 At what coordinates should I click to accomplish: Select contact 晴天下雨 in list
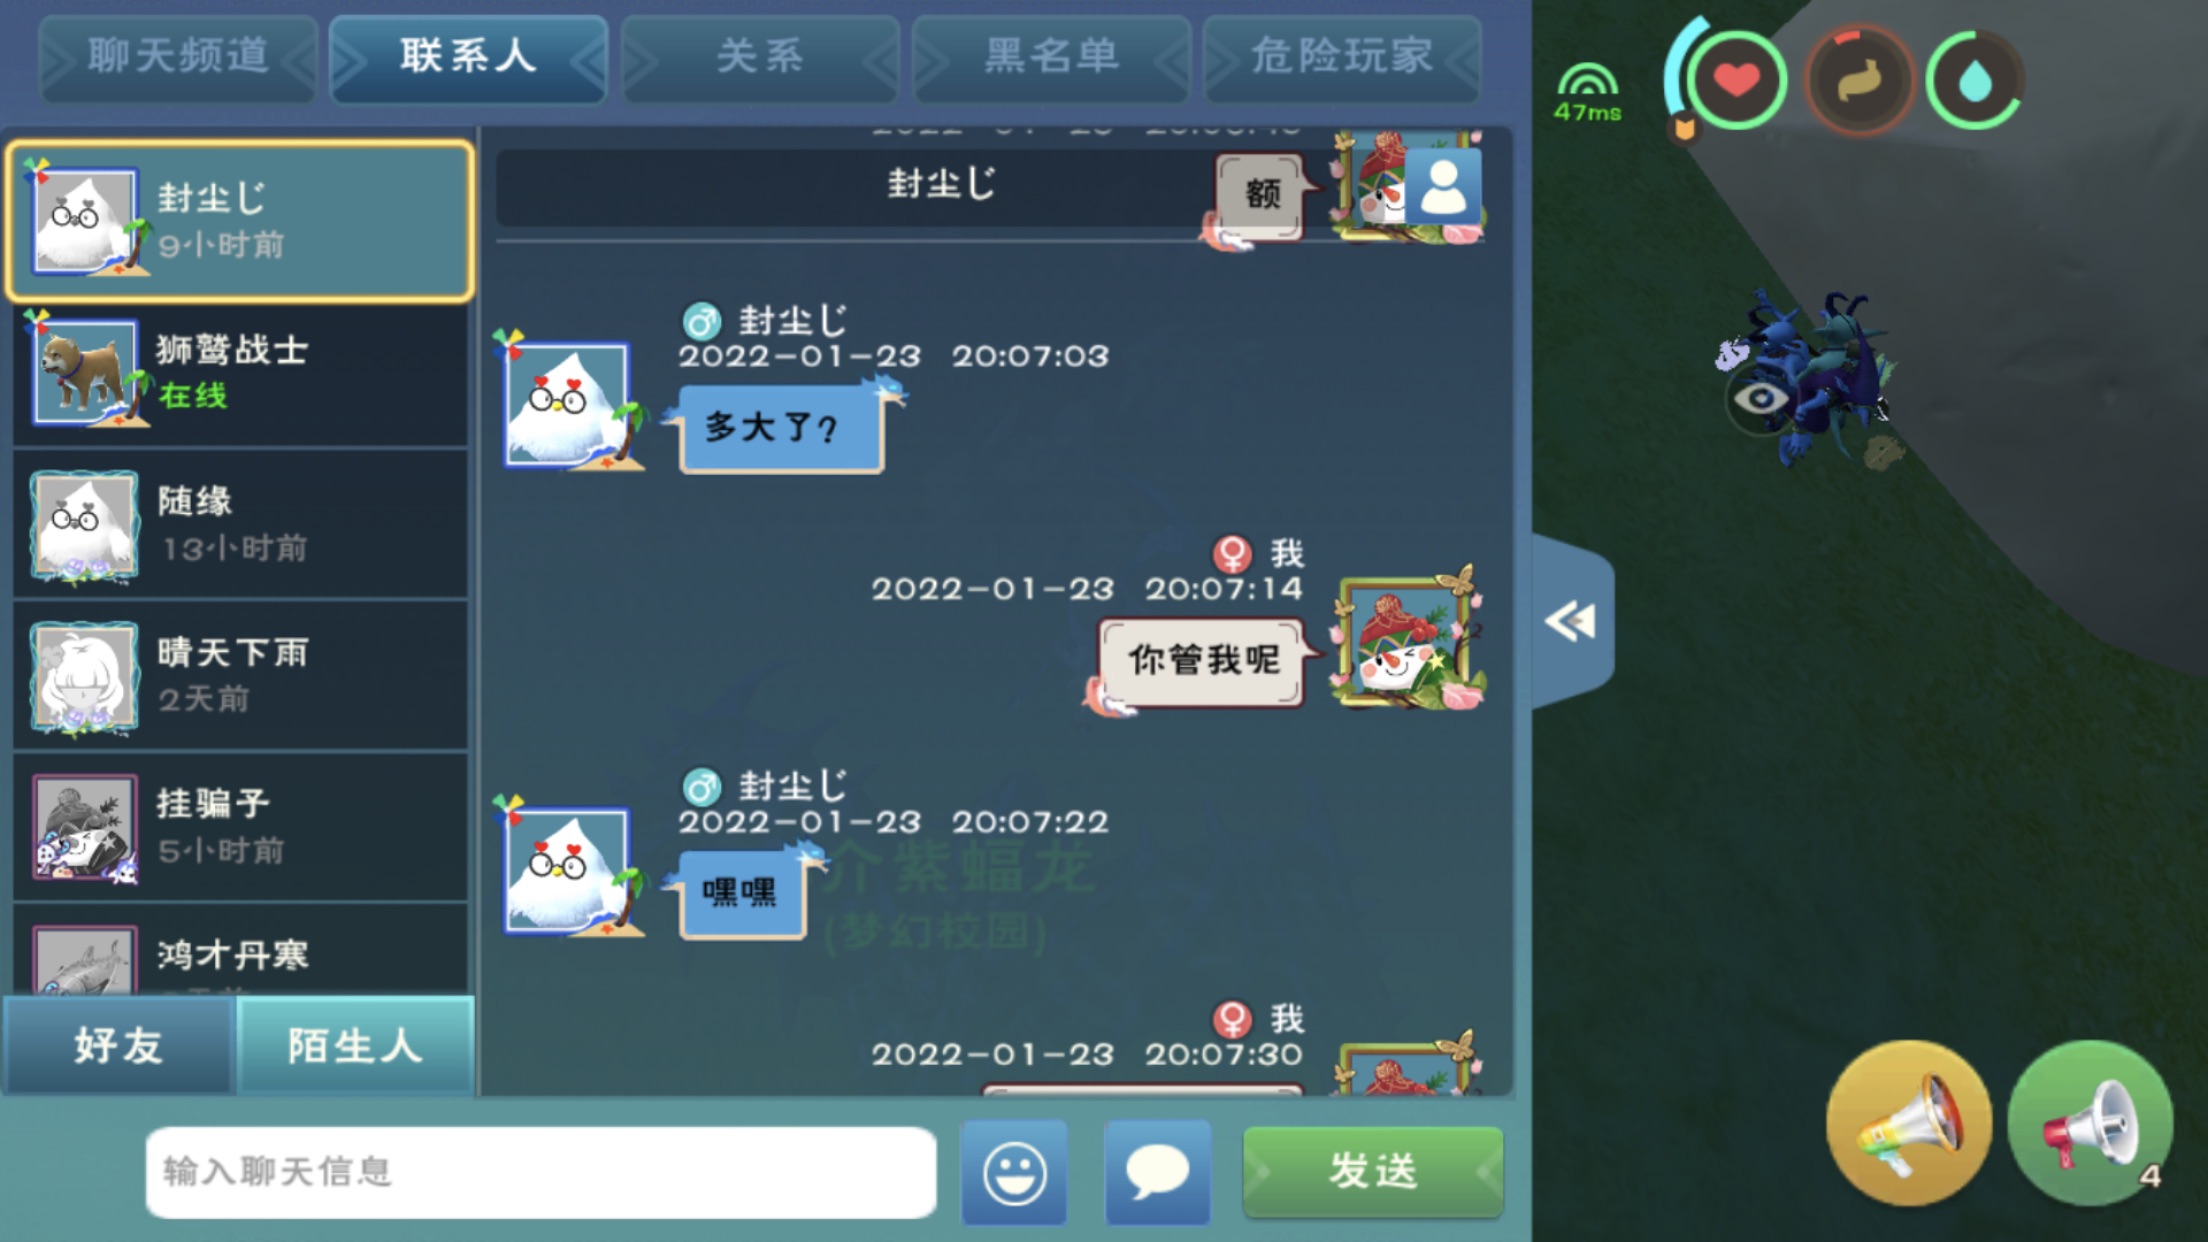[x=240, y=676]
